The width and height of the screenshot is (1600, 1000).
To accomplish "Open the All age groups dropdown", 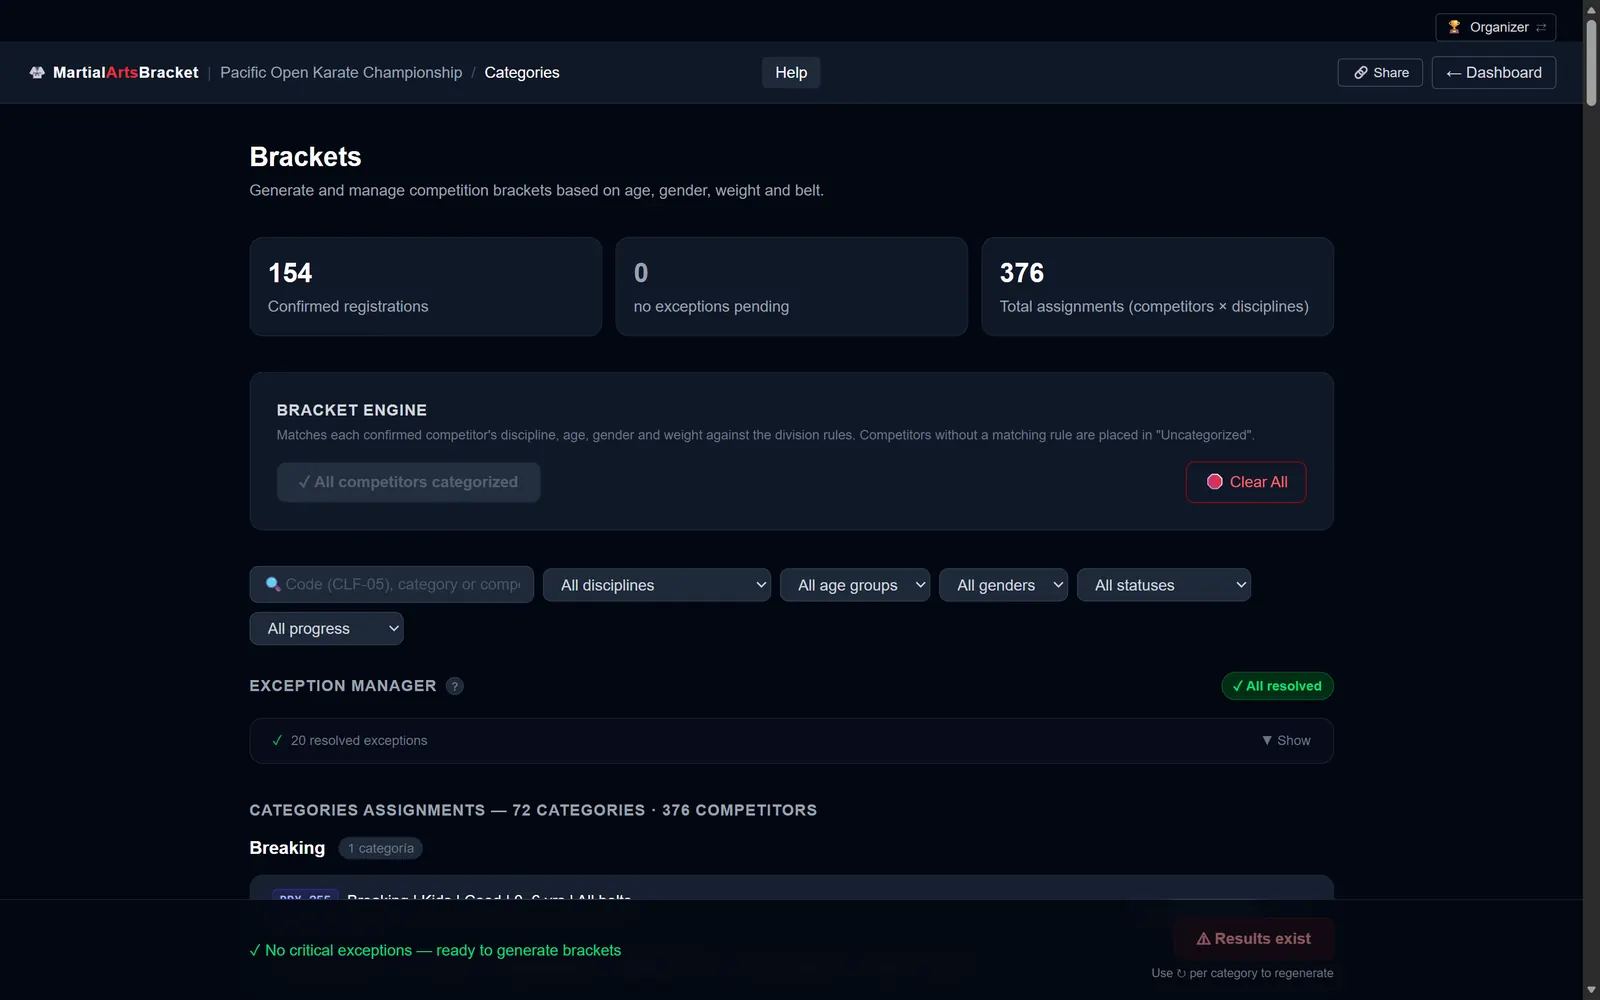I will tap(855, 585).
